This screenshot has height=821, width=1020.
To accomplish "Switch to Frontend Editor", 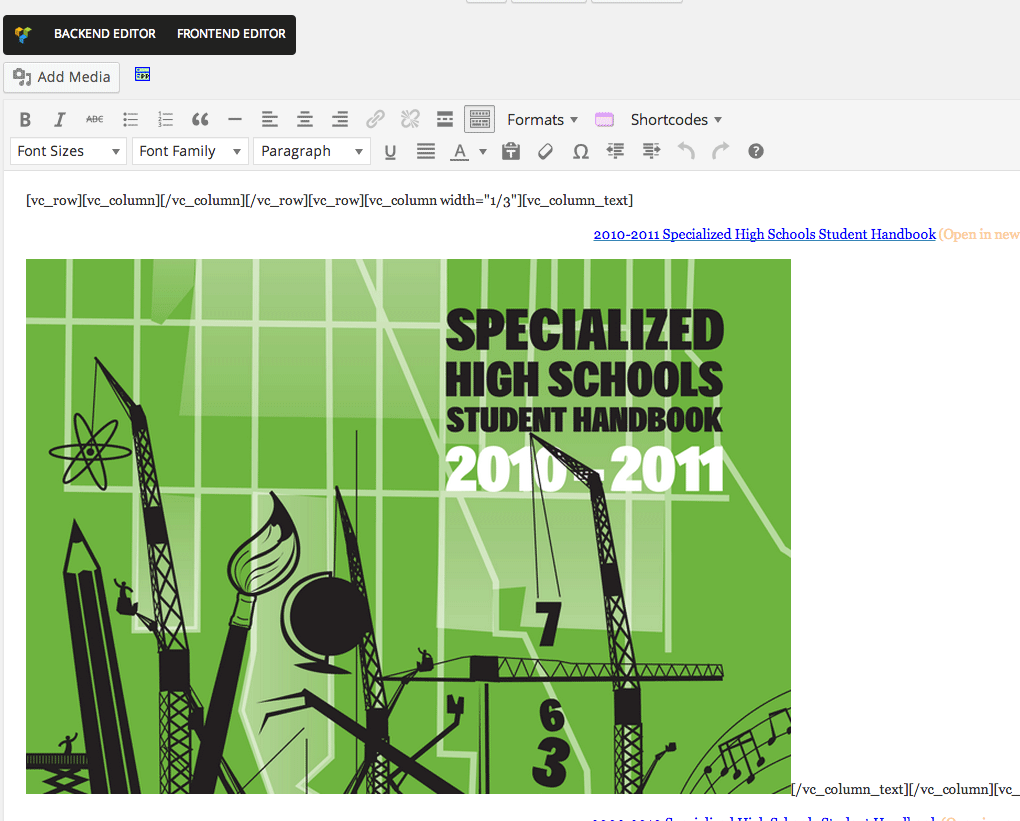I will click(x=231, y=34).
